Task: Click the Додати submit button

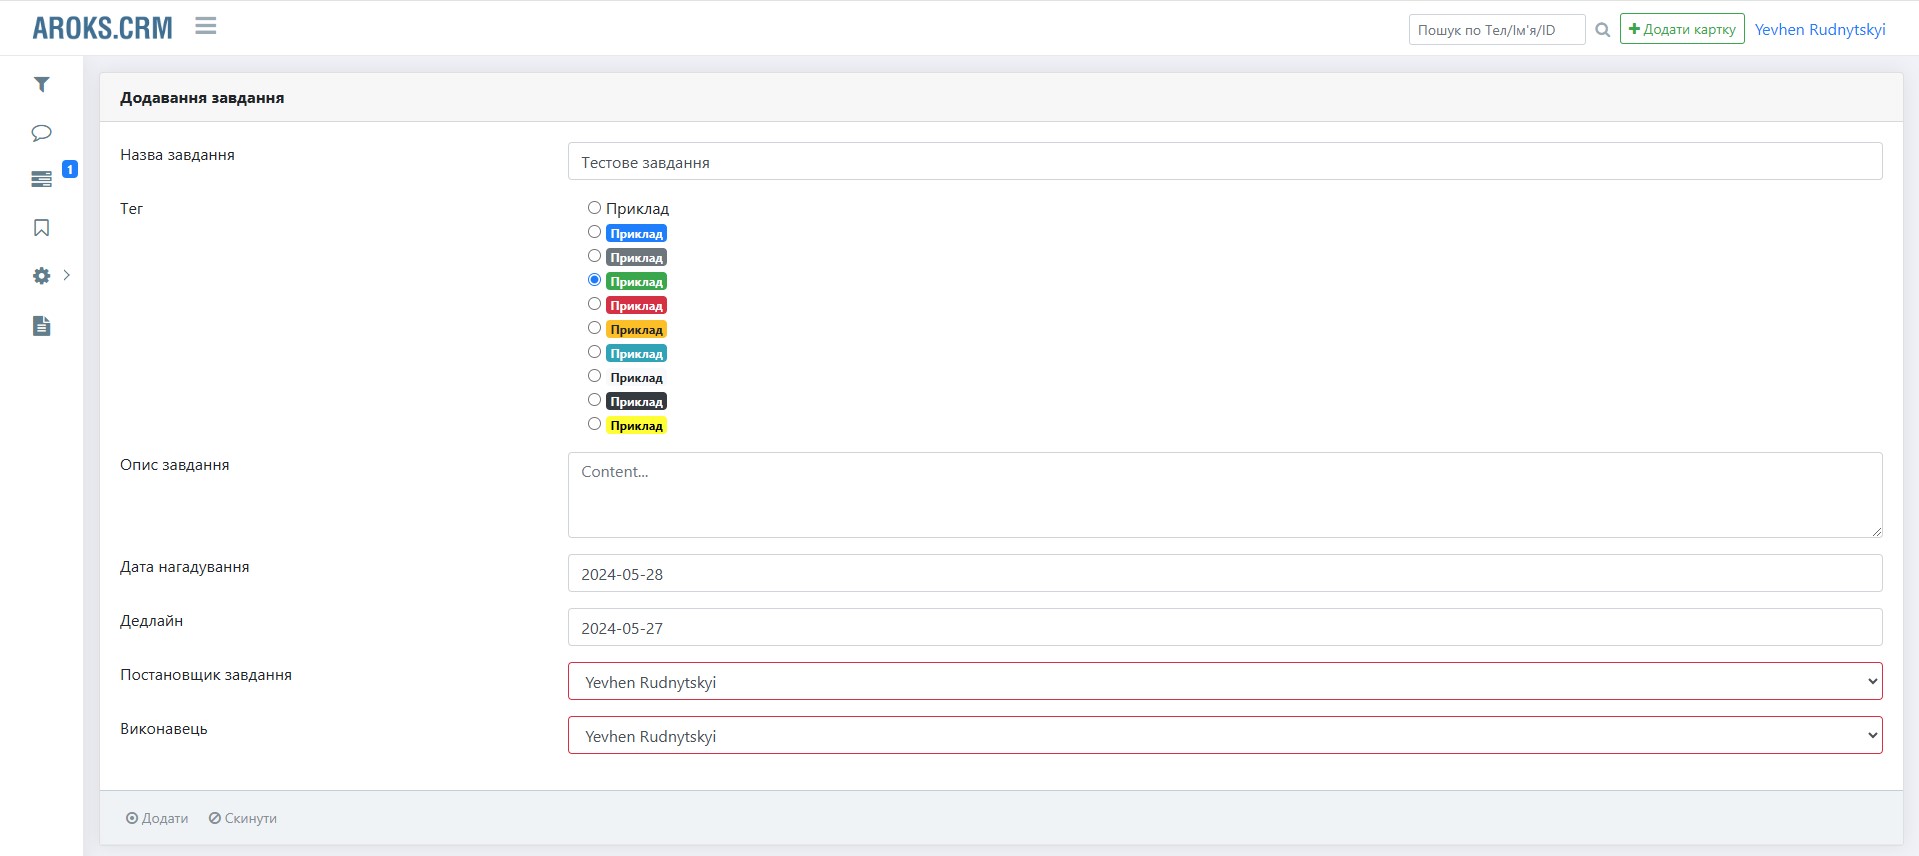Action: click(x=157, y=818)
